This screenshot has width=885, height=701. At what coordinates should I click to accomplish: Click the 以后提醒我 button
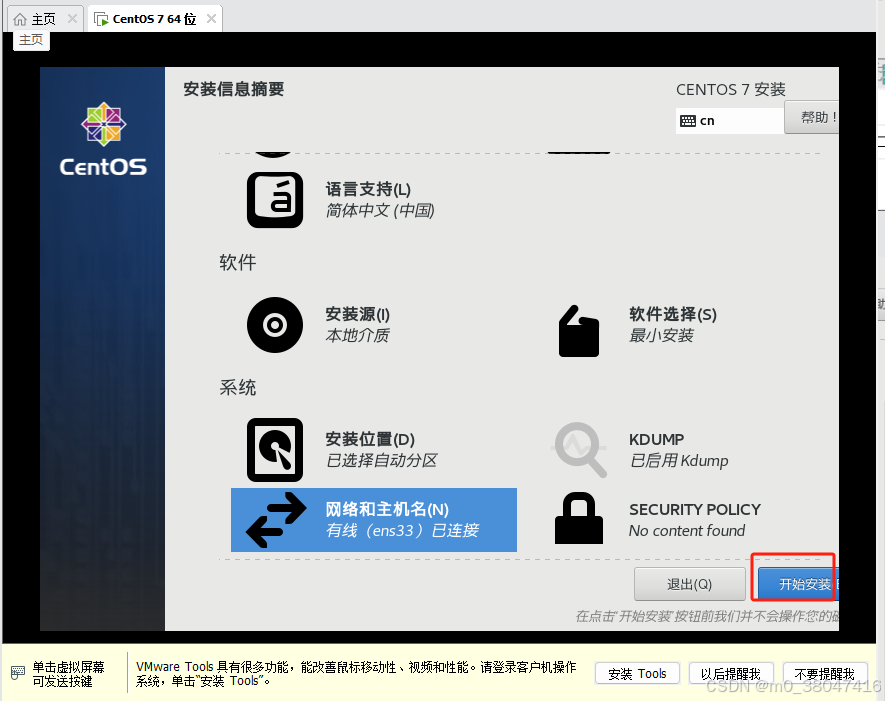pos(731,674)
